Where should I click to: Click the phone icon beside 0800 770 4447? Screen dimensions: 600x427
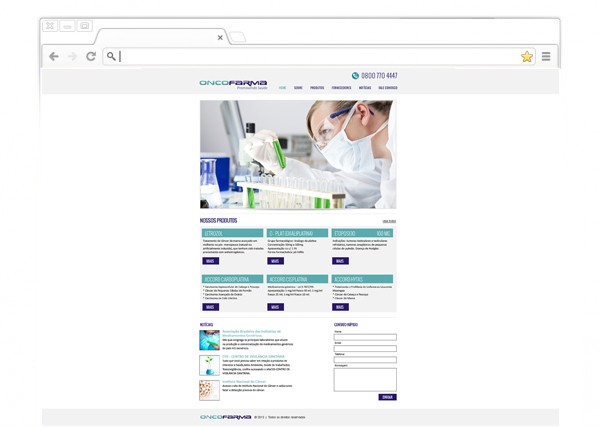[355, 76]
